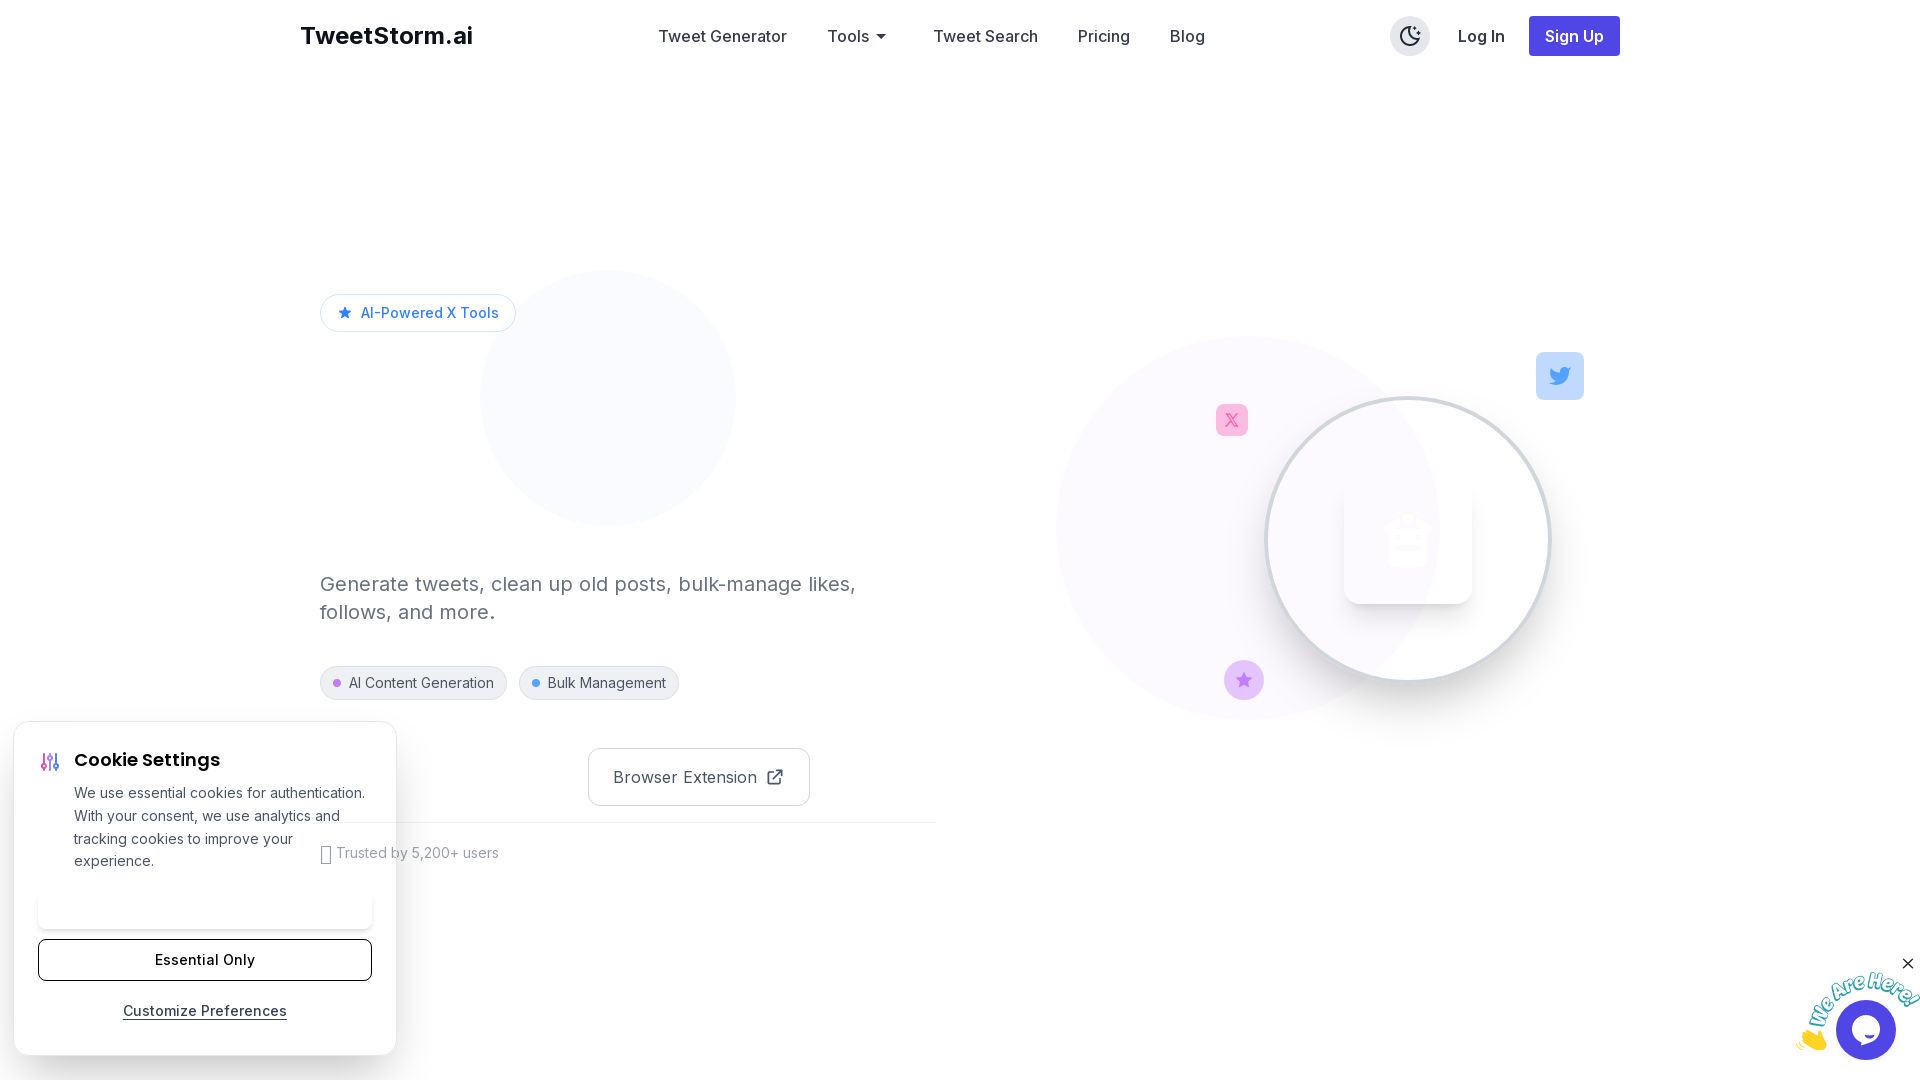Click the blue Twitter bird icon
This screenshot has width=1920, height=1080.
point(1560,376)
